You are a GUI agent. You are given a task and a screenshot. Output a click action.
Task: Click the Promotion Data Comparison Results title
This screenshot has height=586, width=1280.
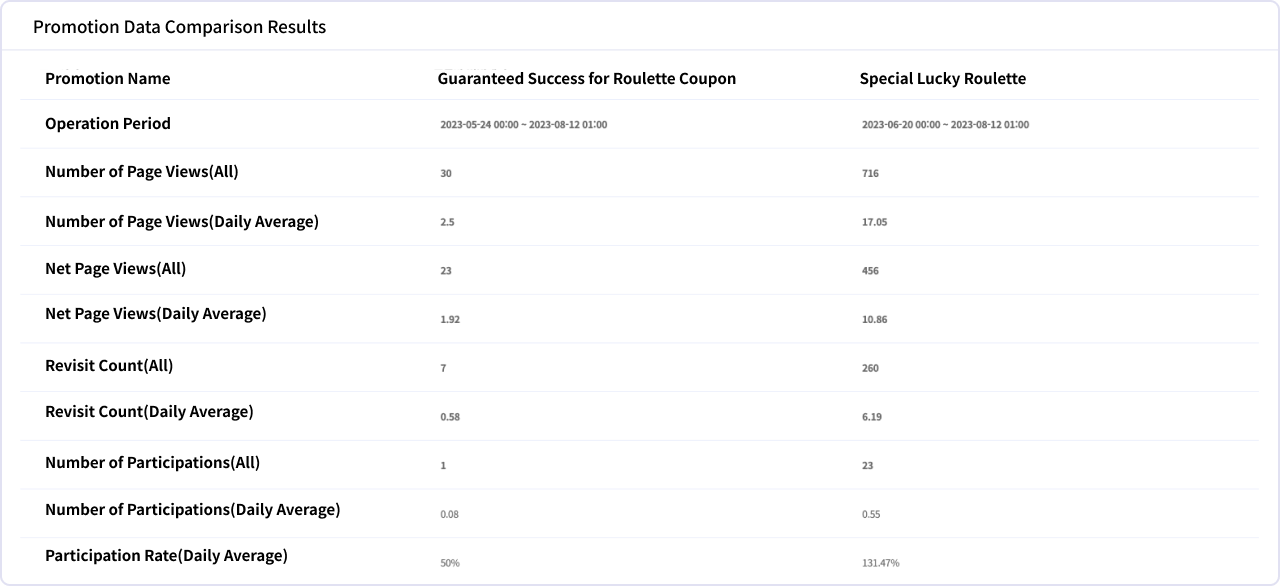180,27
